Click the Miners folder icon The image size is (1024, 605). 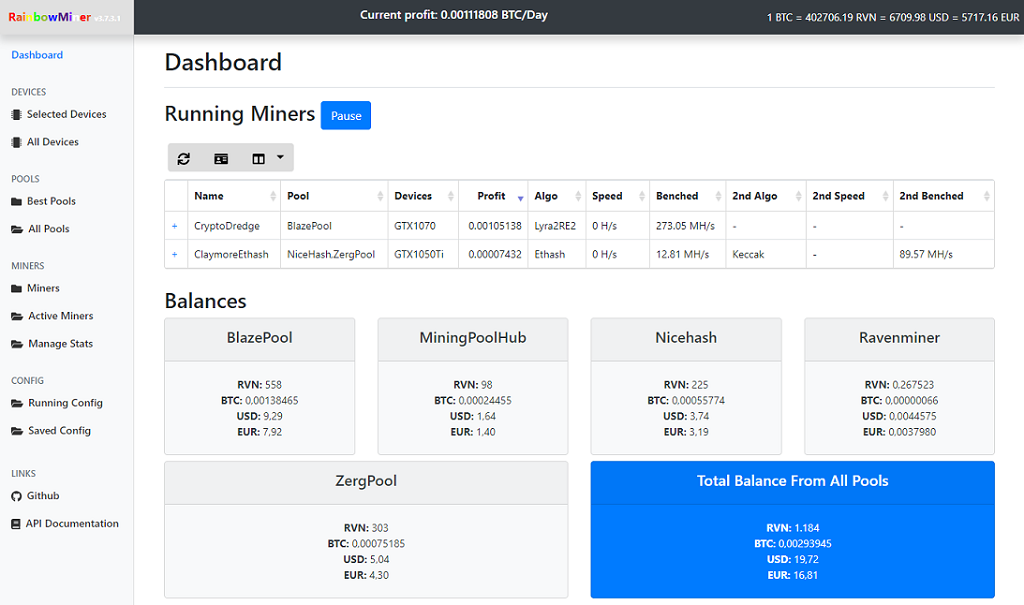[x=16, y=288]
